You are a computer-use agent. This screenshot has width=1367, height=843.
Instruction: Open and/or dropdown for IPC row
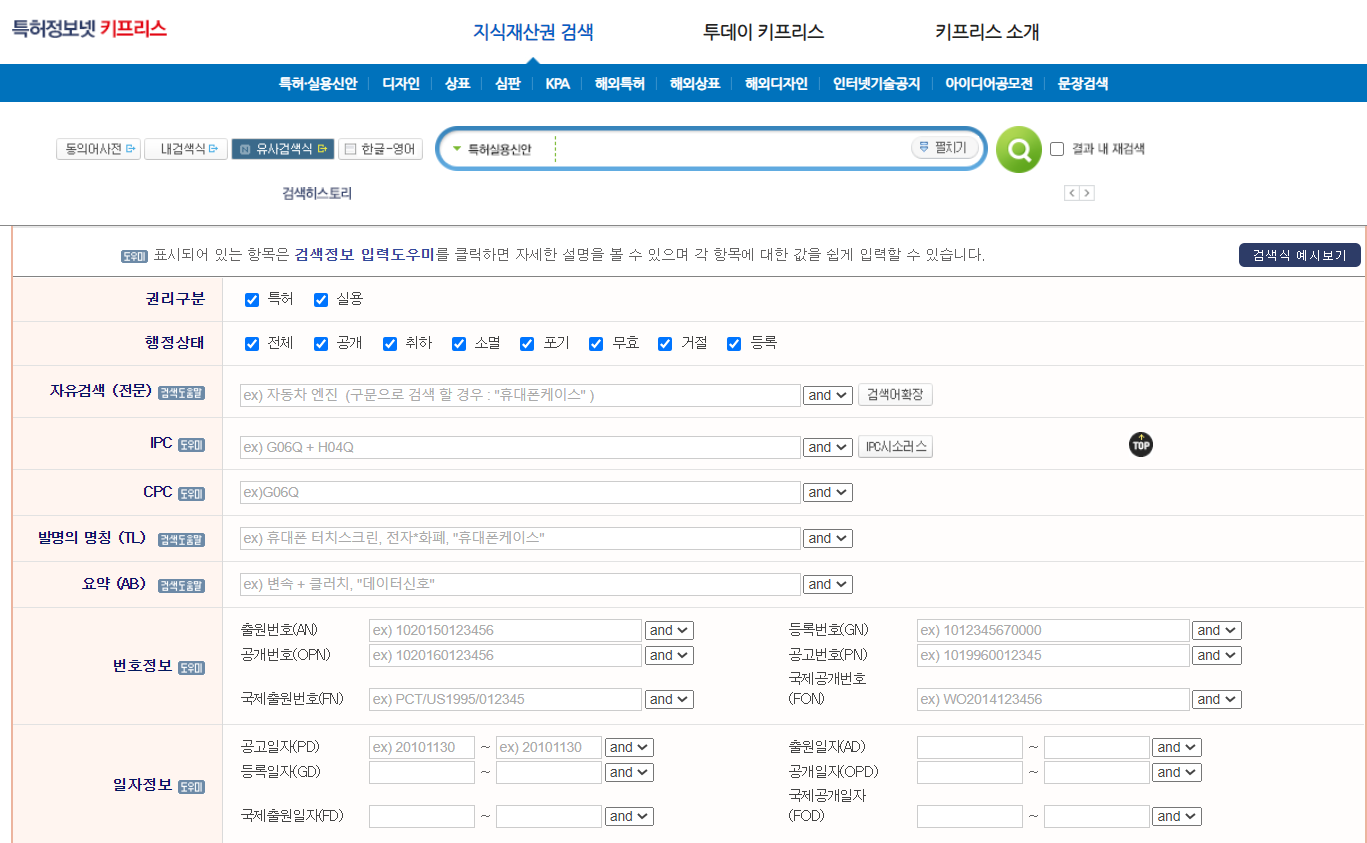pos(828,448)
